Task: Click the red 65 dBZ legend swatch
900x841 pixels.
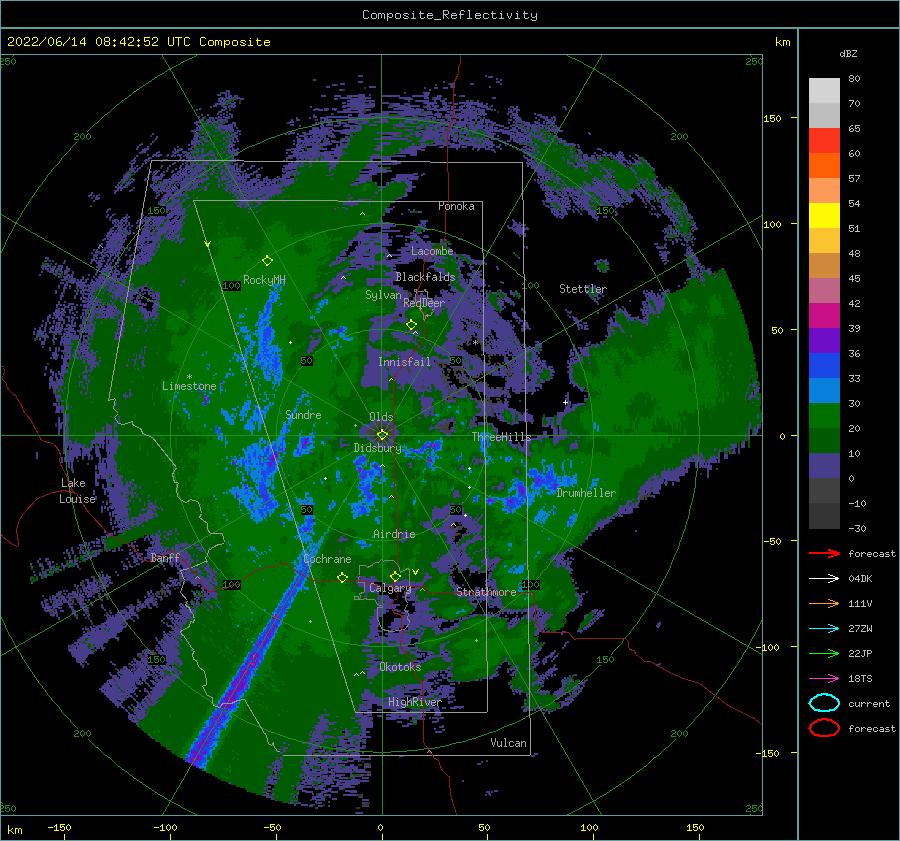Action: 824,140
